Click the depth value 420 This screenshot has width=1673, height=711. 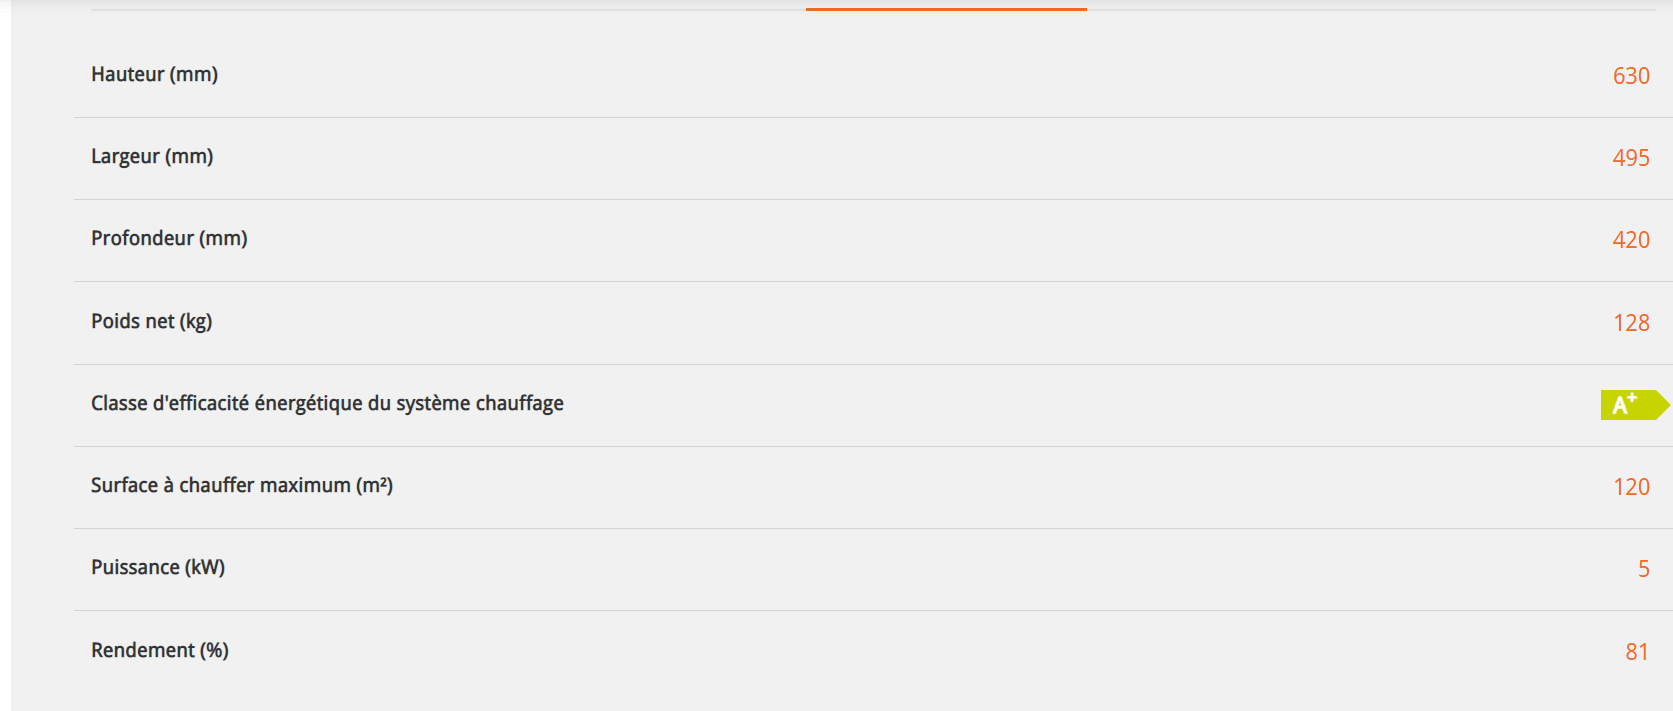pyautogui.click(x=1631, y=240)
